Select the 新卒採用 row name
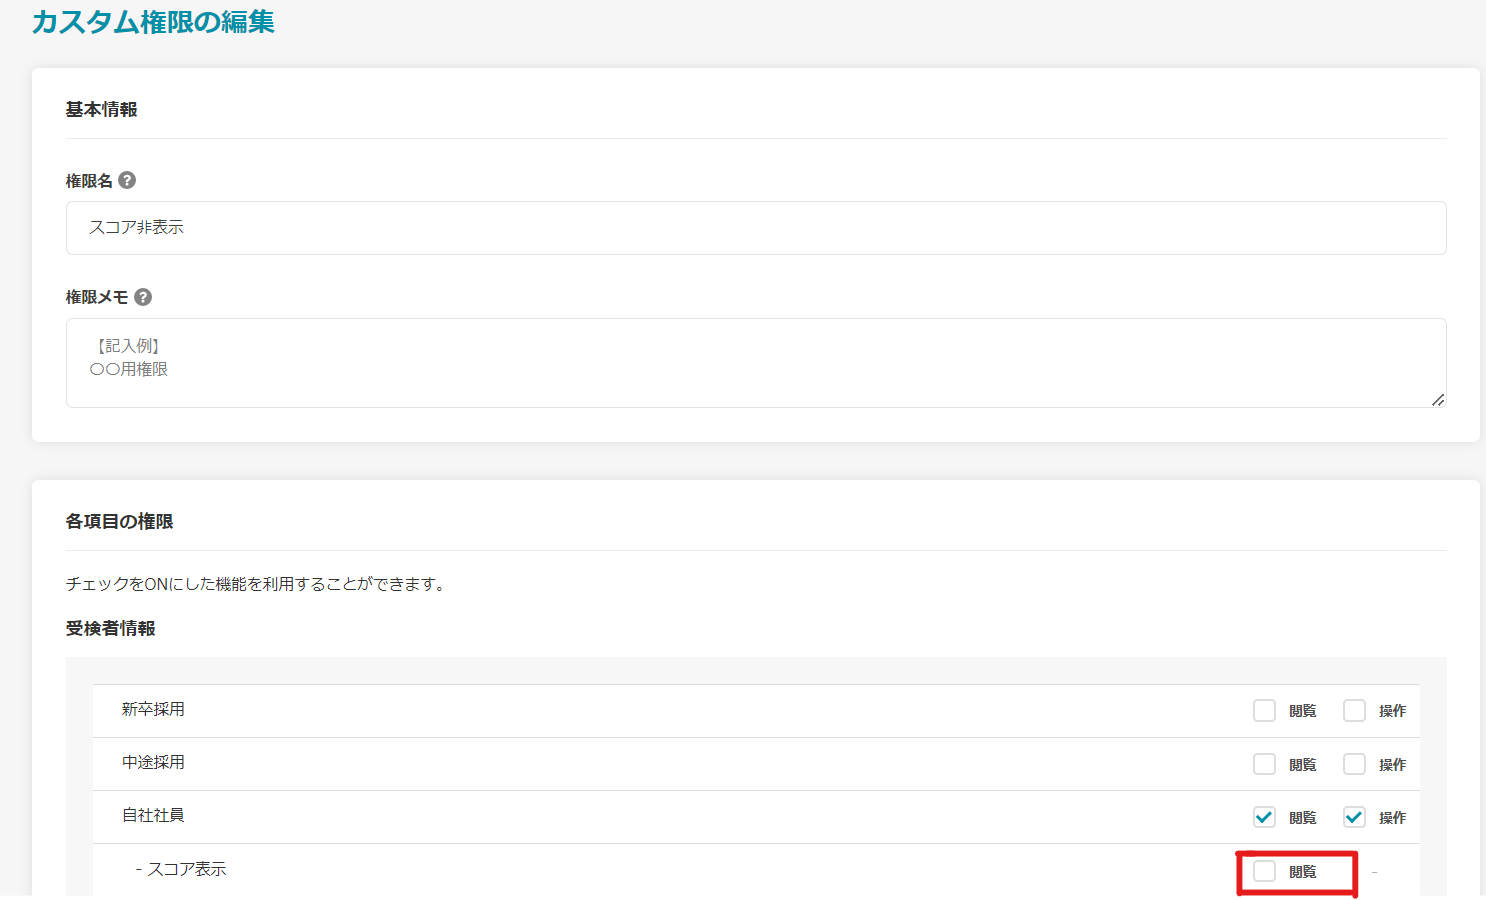 [153, 709]
